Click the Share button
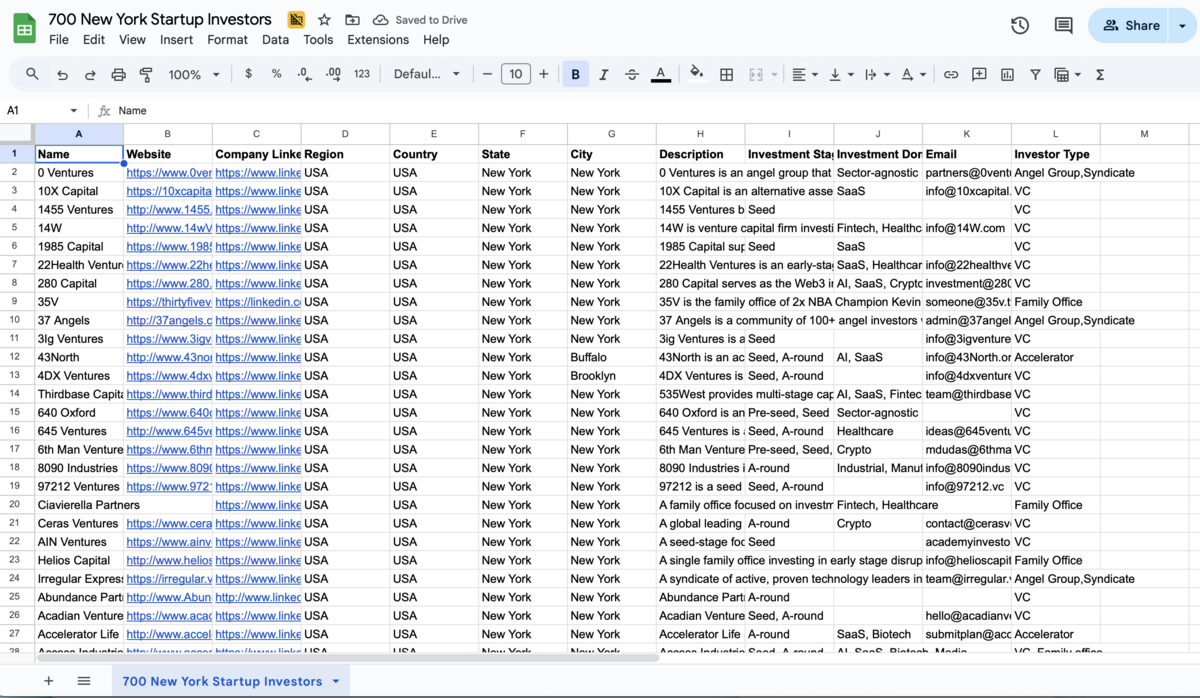1200x698 pixels. tap(1130, 26)
